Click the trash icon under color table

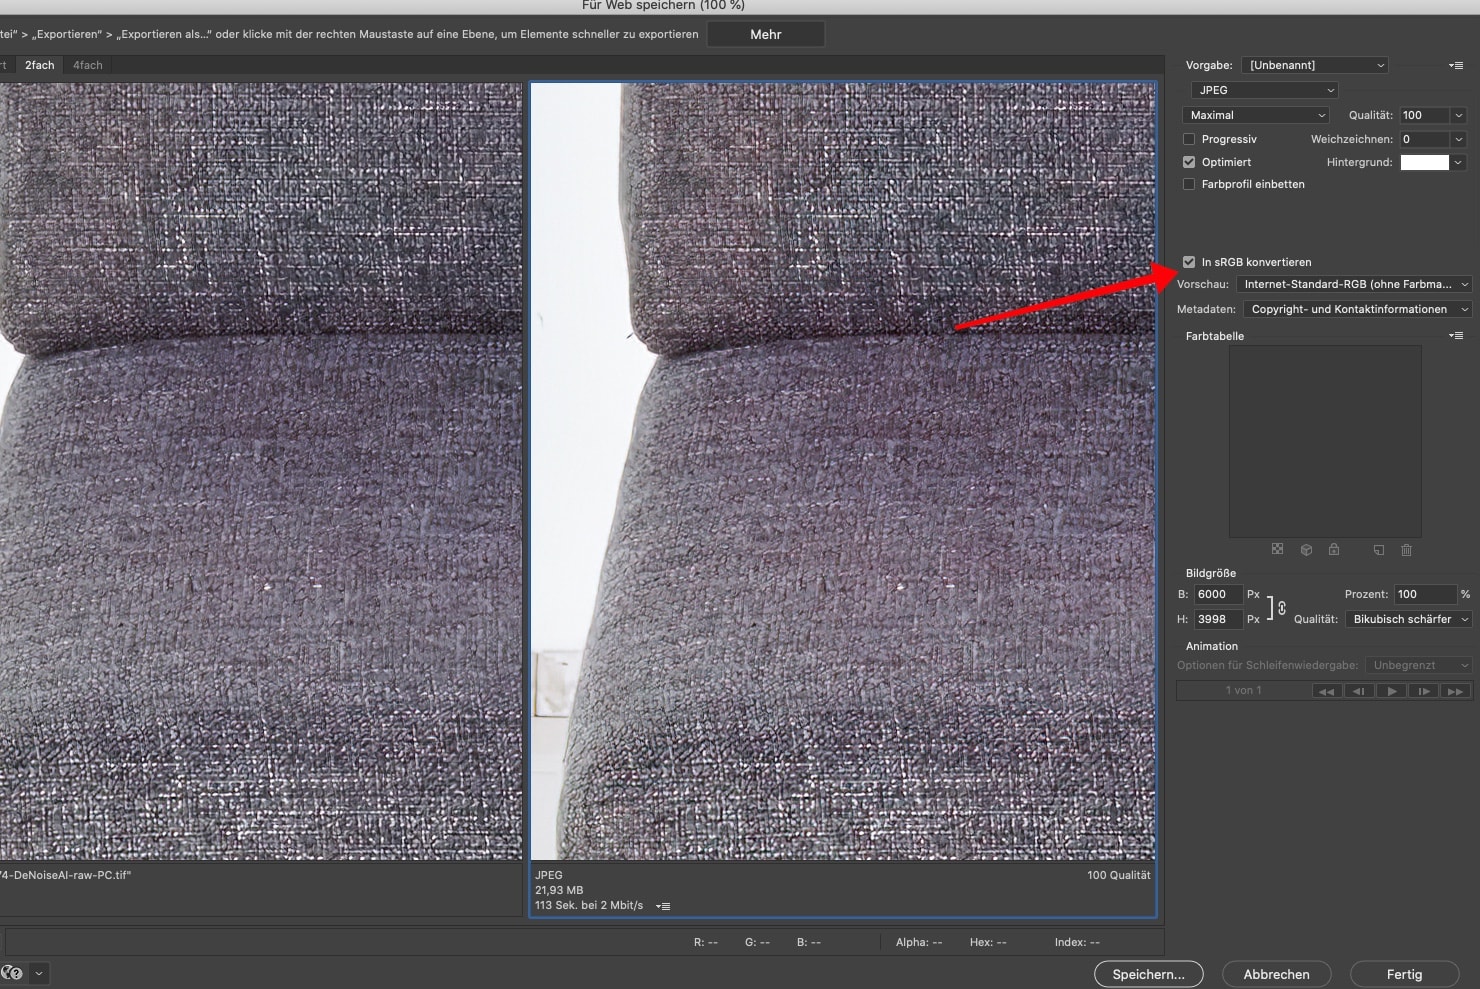(x=1407, y=550)
